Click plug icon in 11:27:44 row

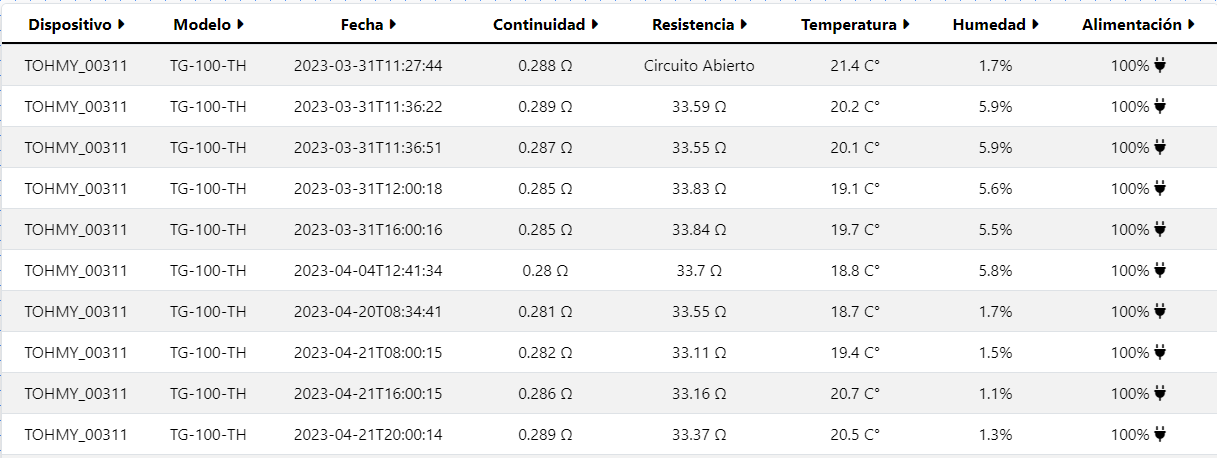coord(1160,65)
